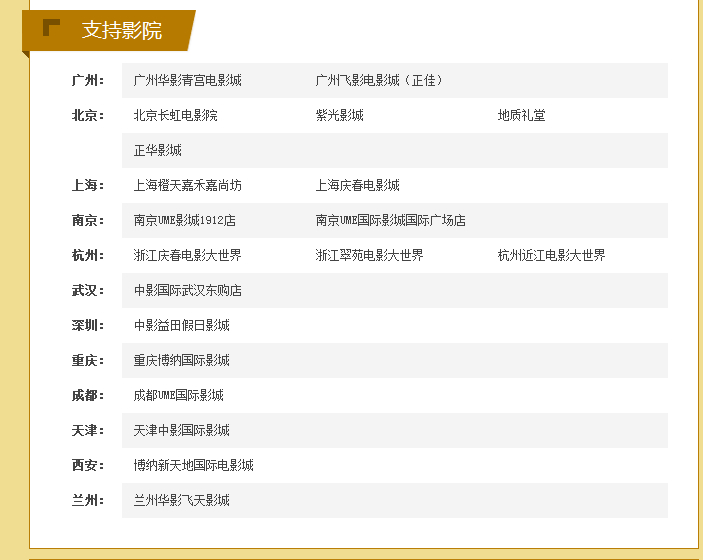Click 天津中影国际影城 cinema

tap(182, 430)
